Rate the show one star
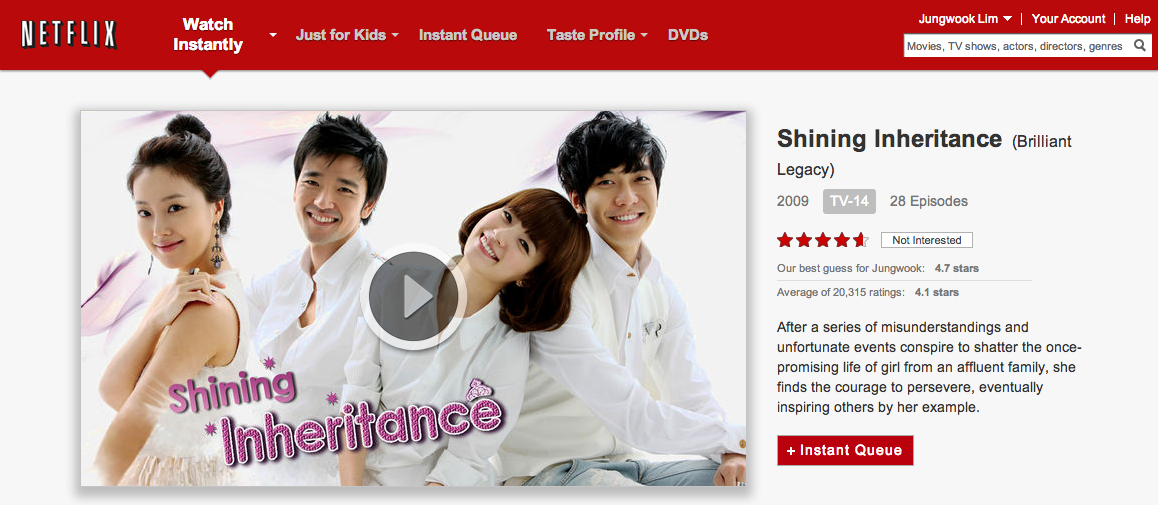 tap(784, 240)
